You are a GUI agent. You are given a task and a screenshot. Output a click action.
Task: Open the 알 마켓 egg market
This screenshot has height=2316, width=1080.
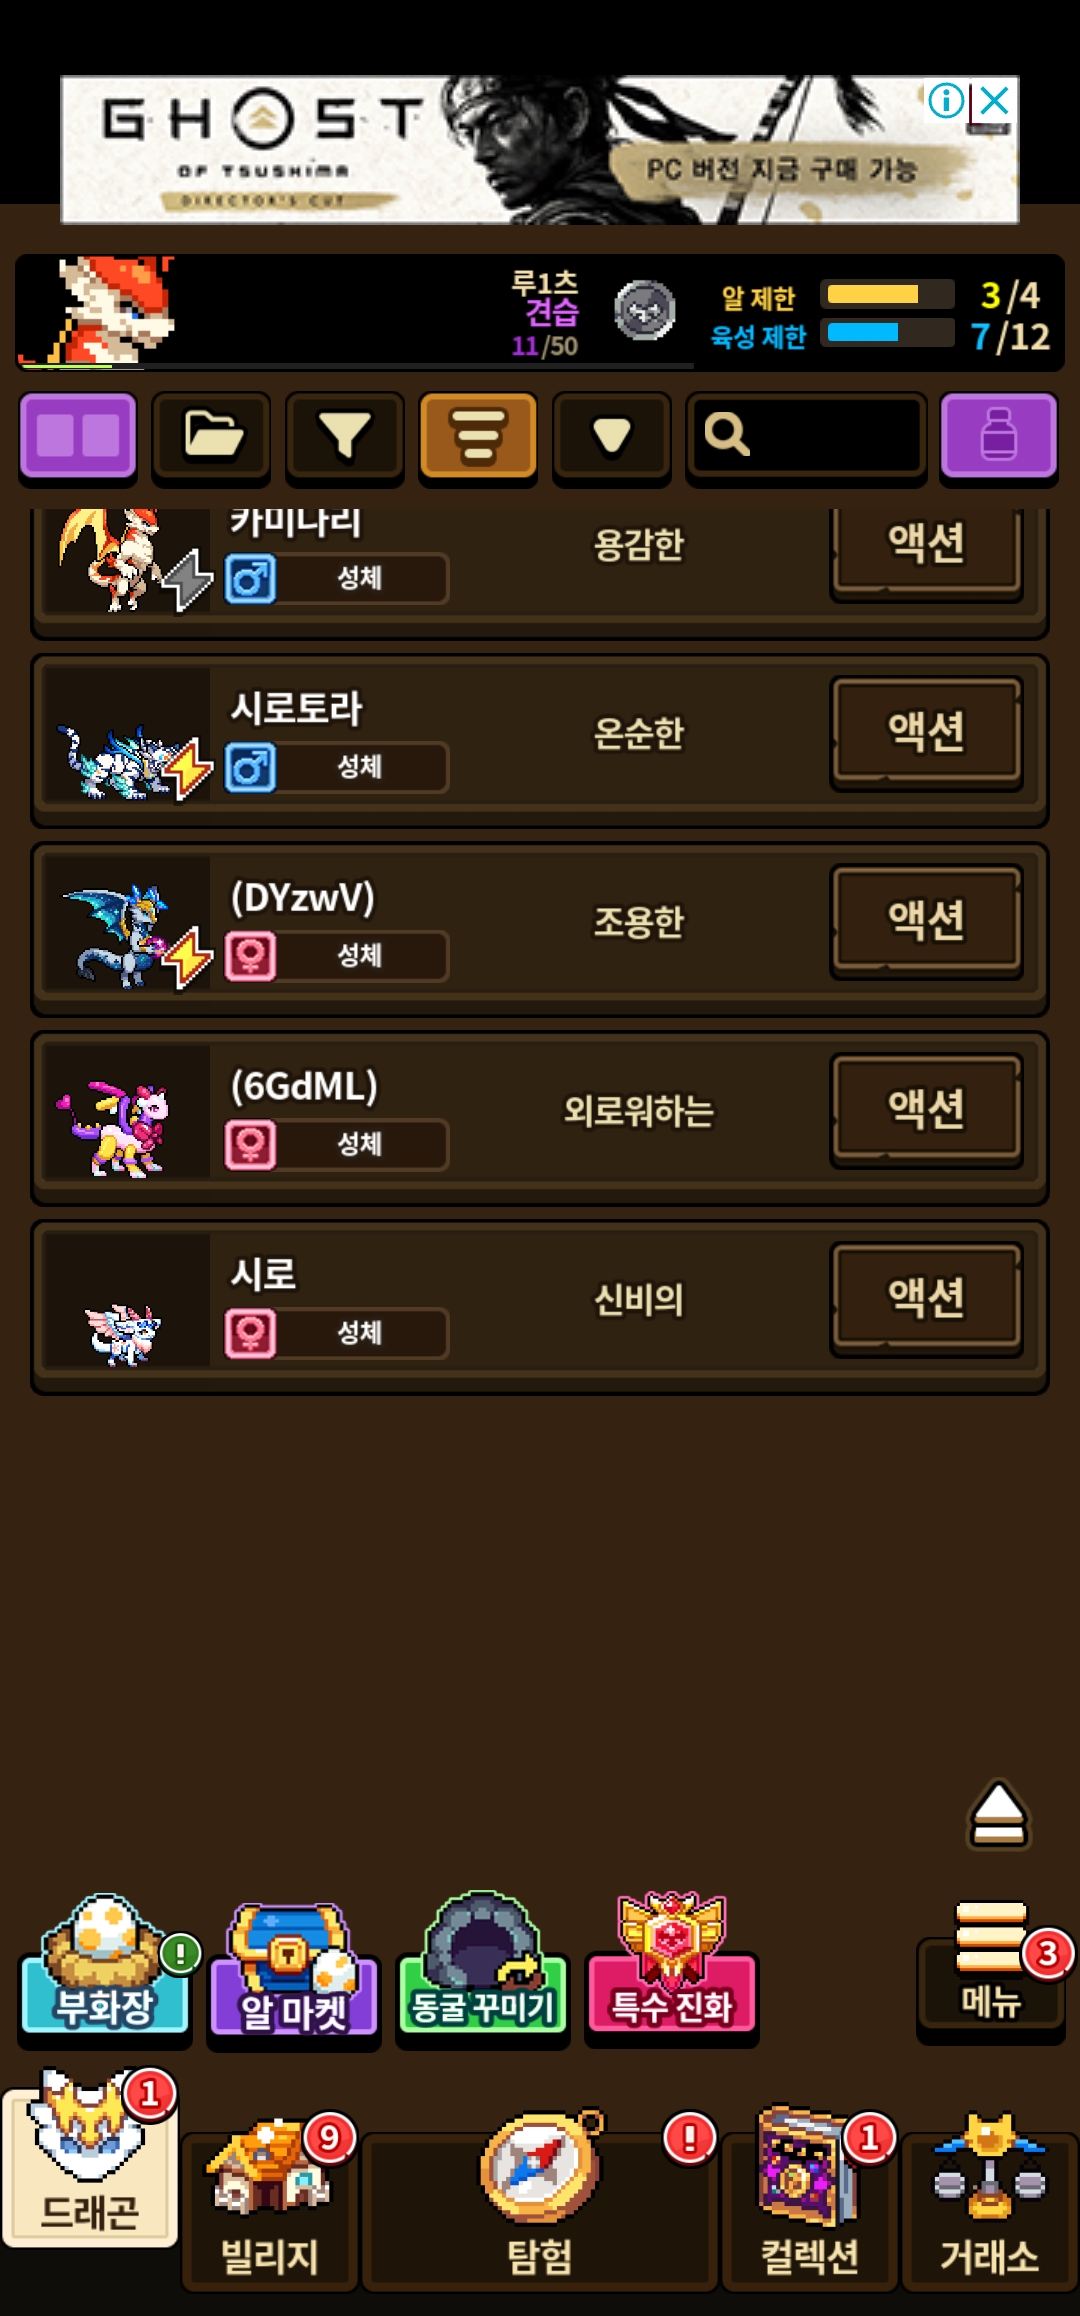[x=294, y=1970]
